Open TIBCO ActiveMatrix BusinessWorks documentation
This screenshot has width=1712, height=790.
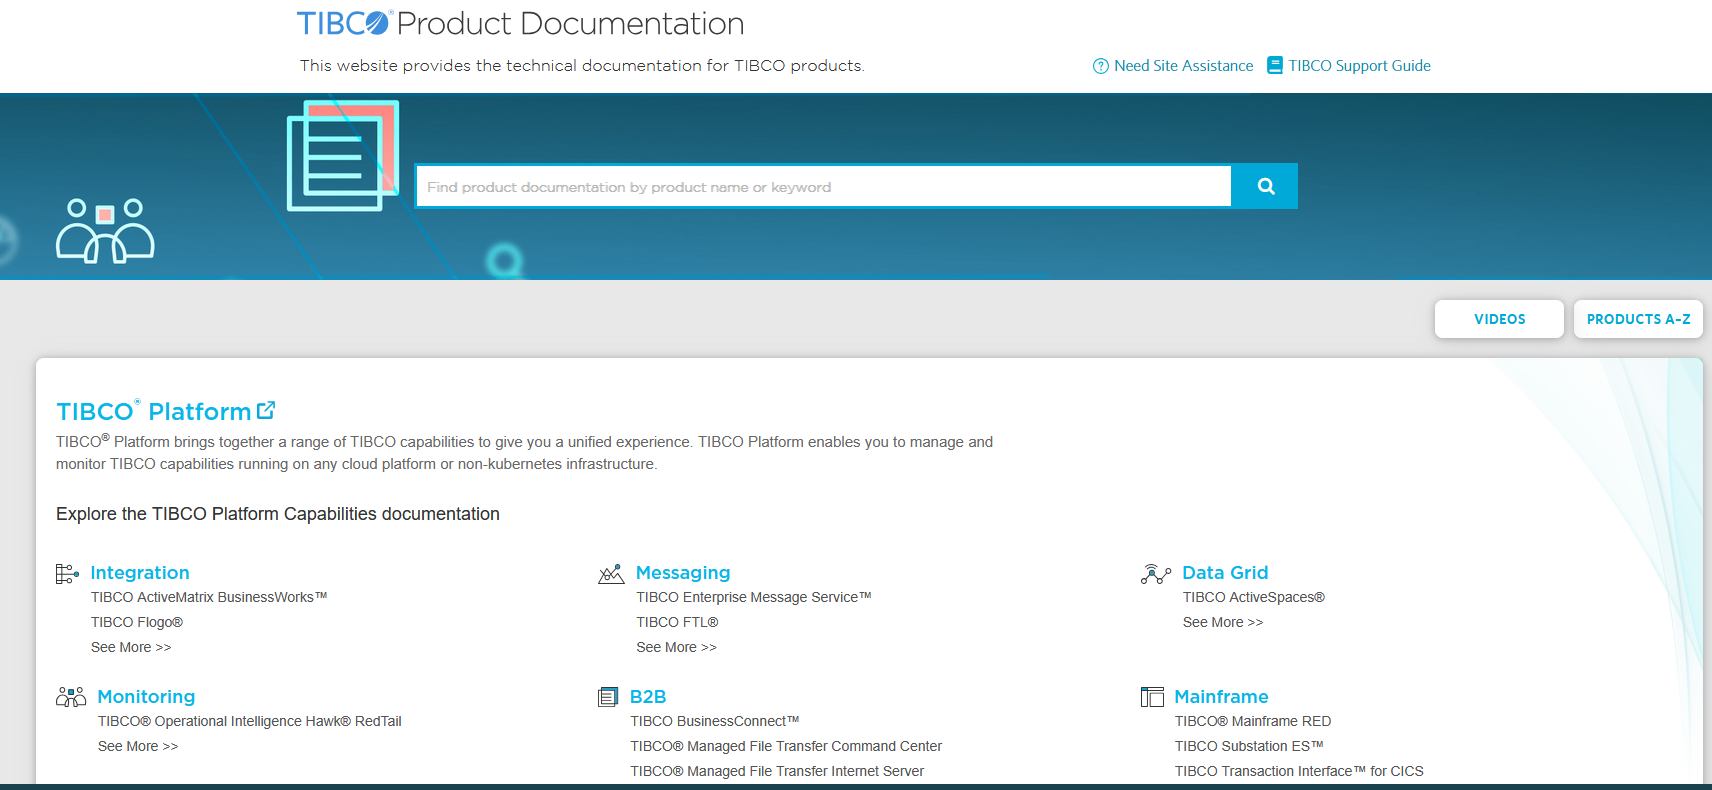pyautogui.click(x=209, y=597)
